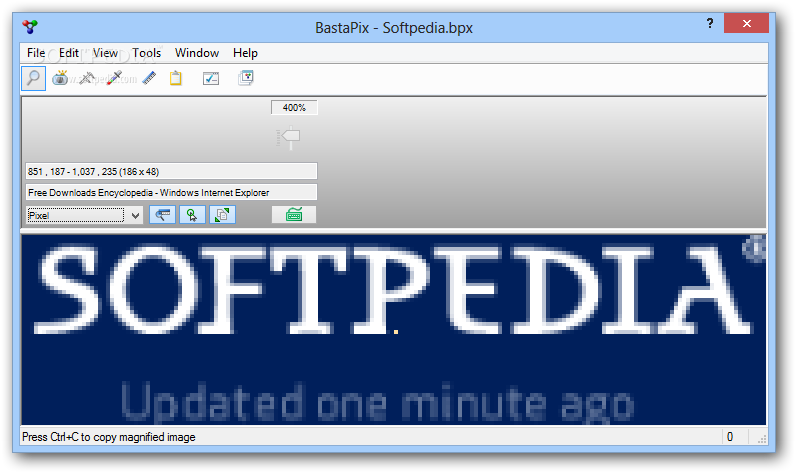
Task: Click the coordinates field 851, 187 - 1,037, 235
Action: pyautogui.click(x=172, y=172)
